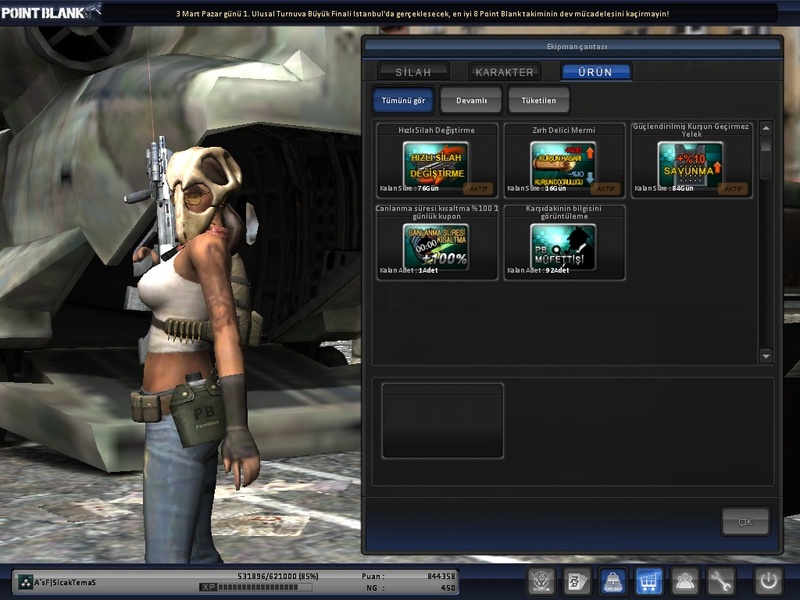
Task: Open settings with the wrench icon
Action: click(x=720, y=581)
